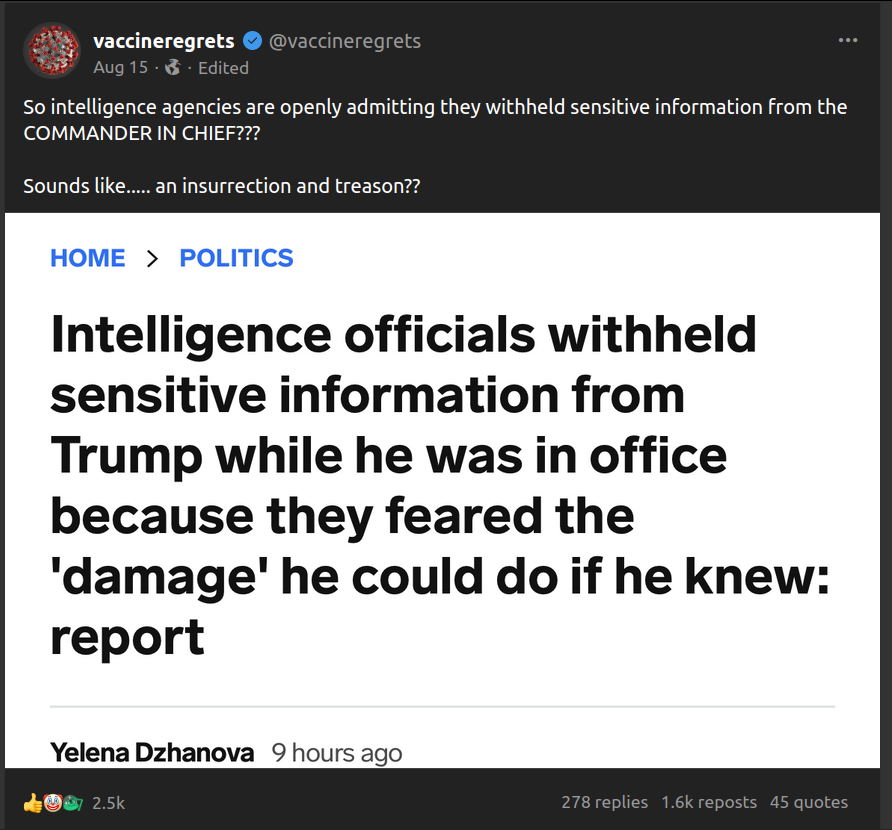View the 45 quotes
The width and height of the screenshot is (892, 830).
point(809,802)
